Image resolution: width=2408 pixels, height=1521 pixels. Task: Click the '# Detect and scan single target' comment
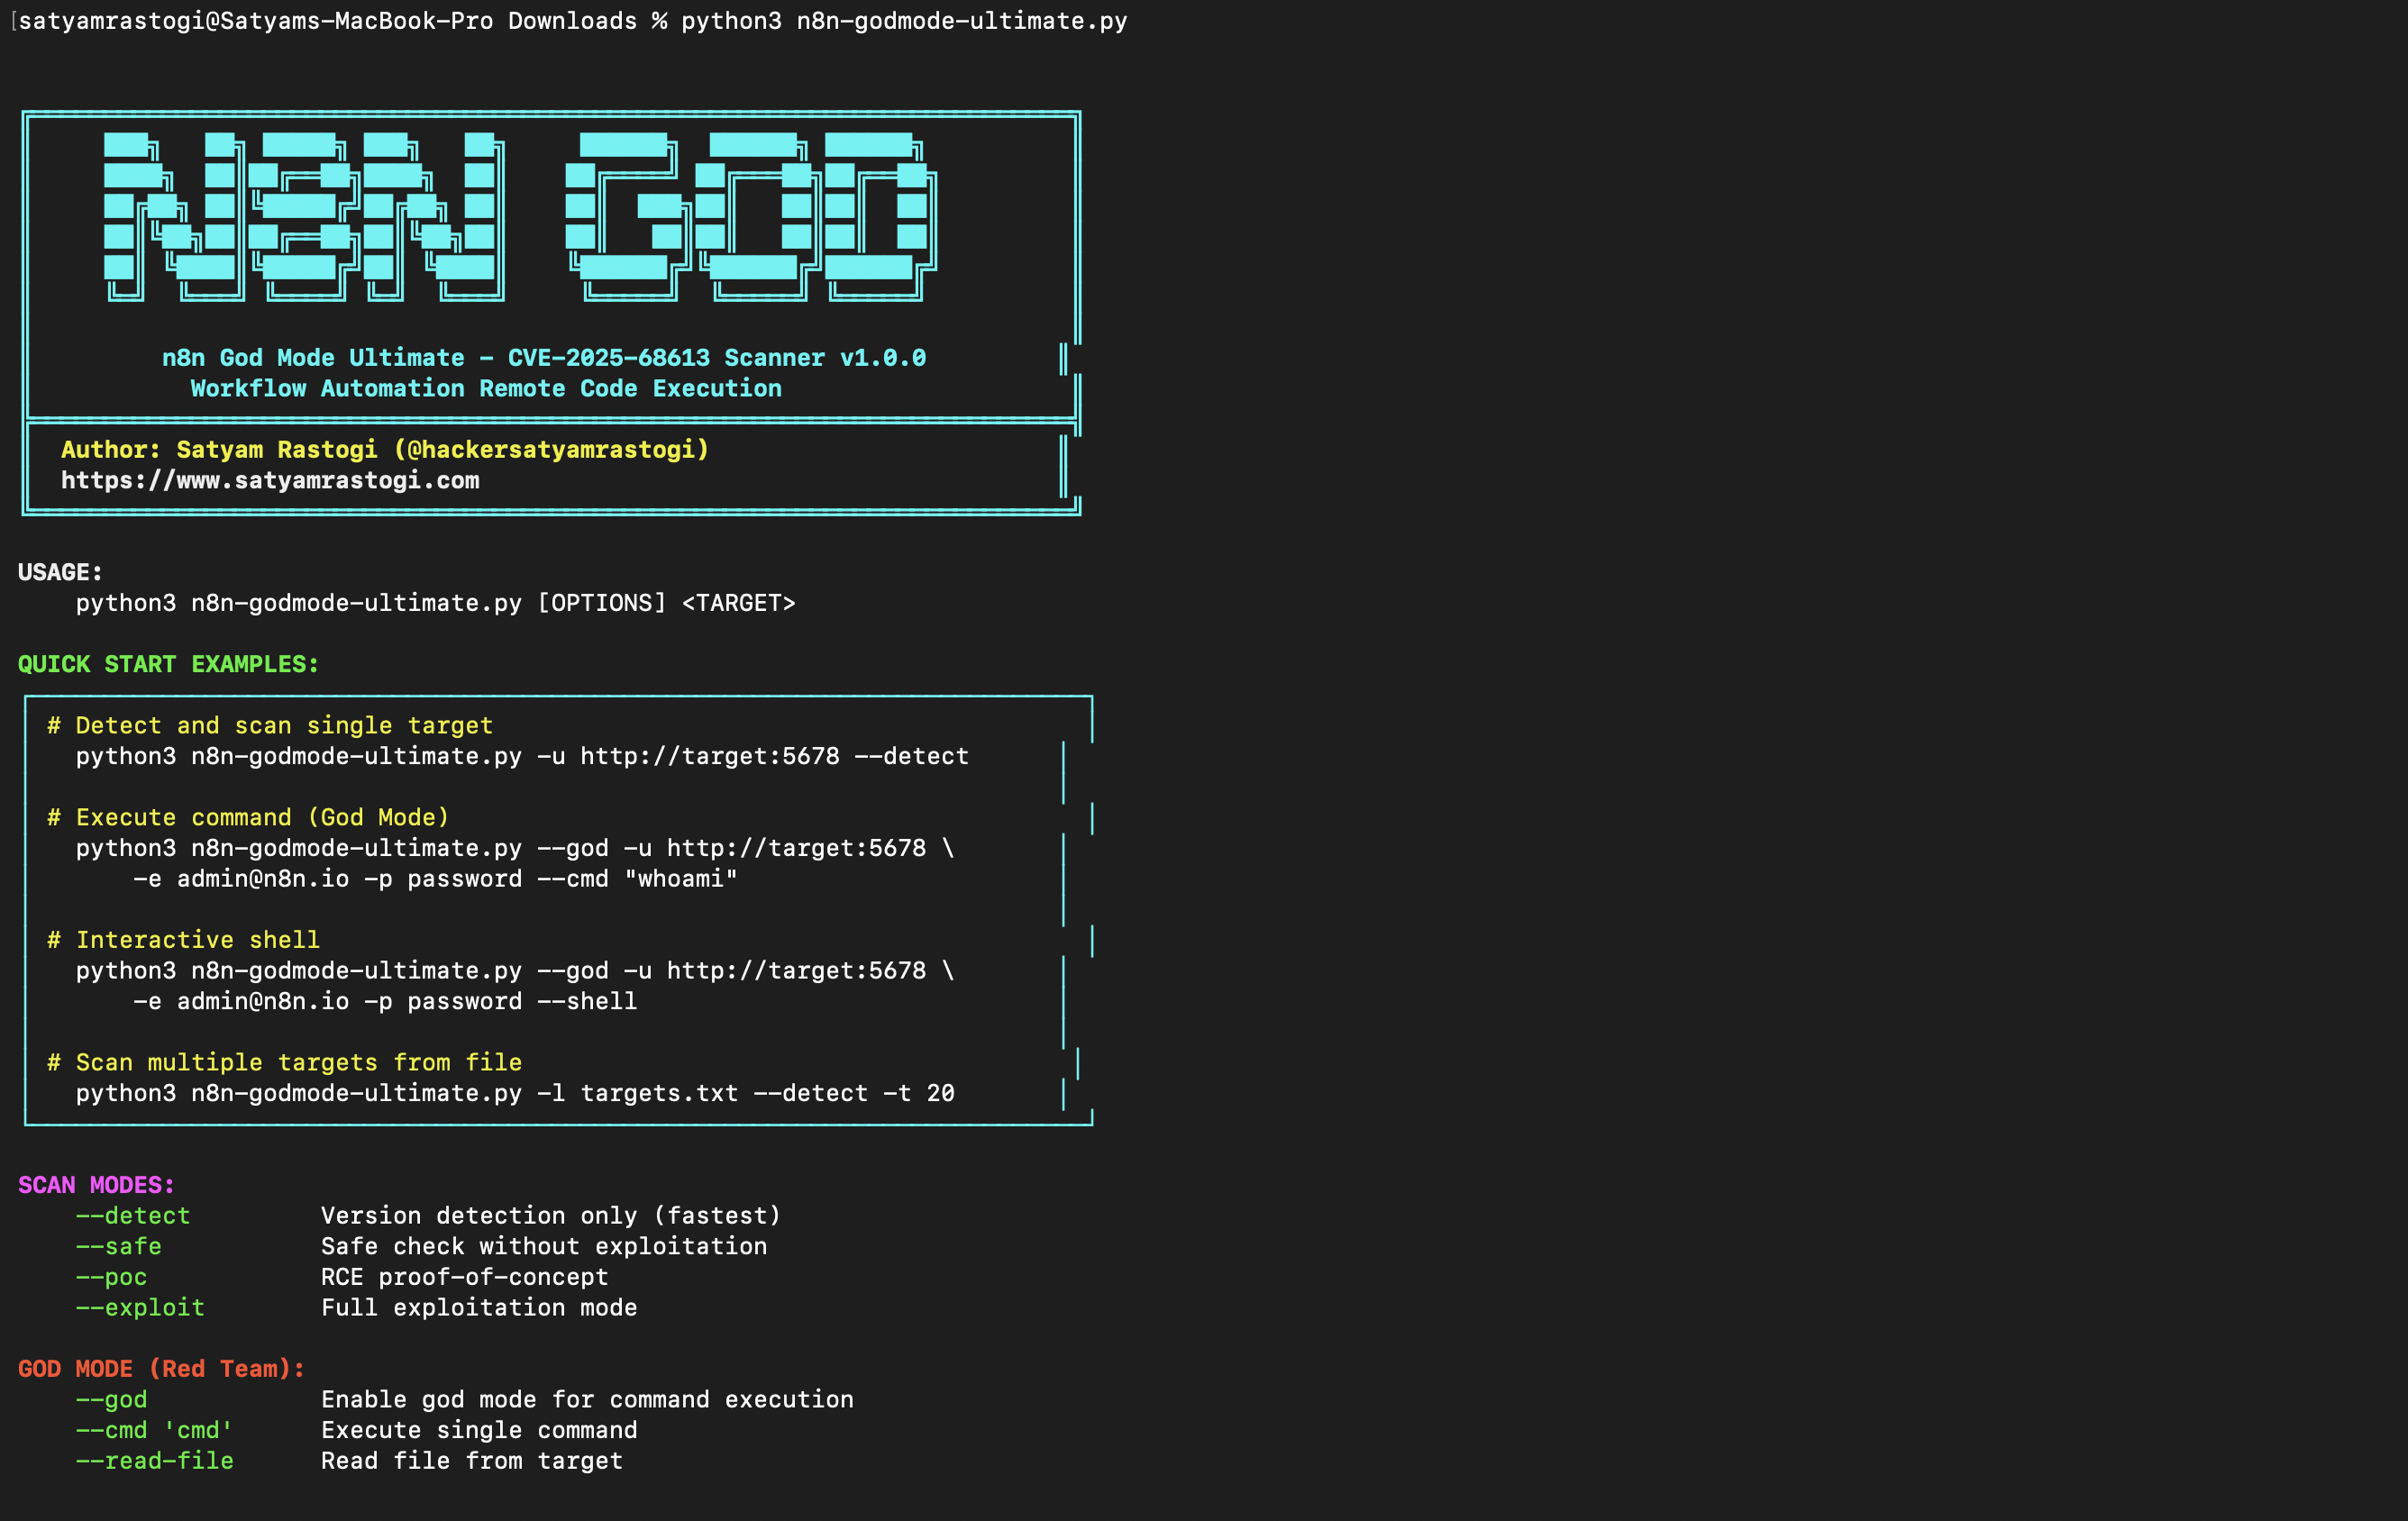[270, 726]
